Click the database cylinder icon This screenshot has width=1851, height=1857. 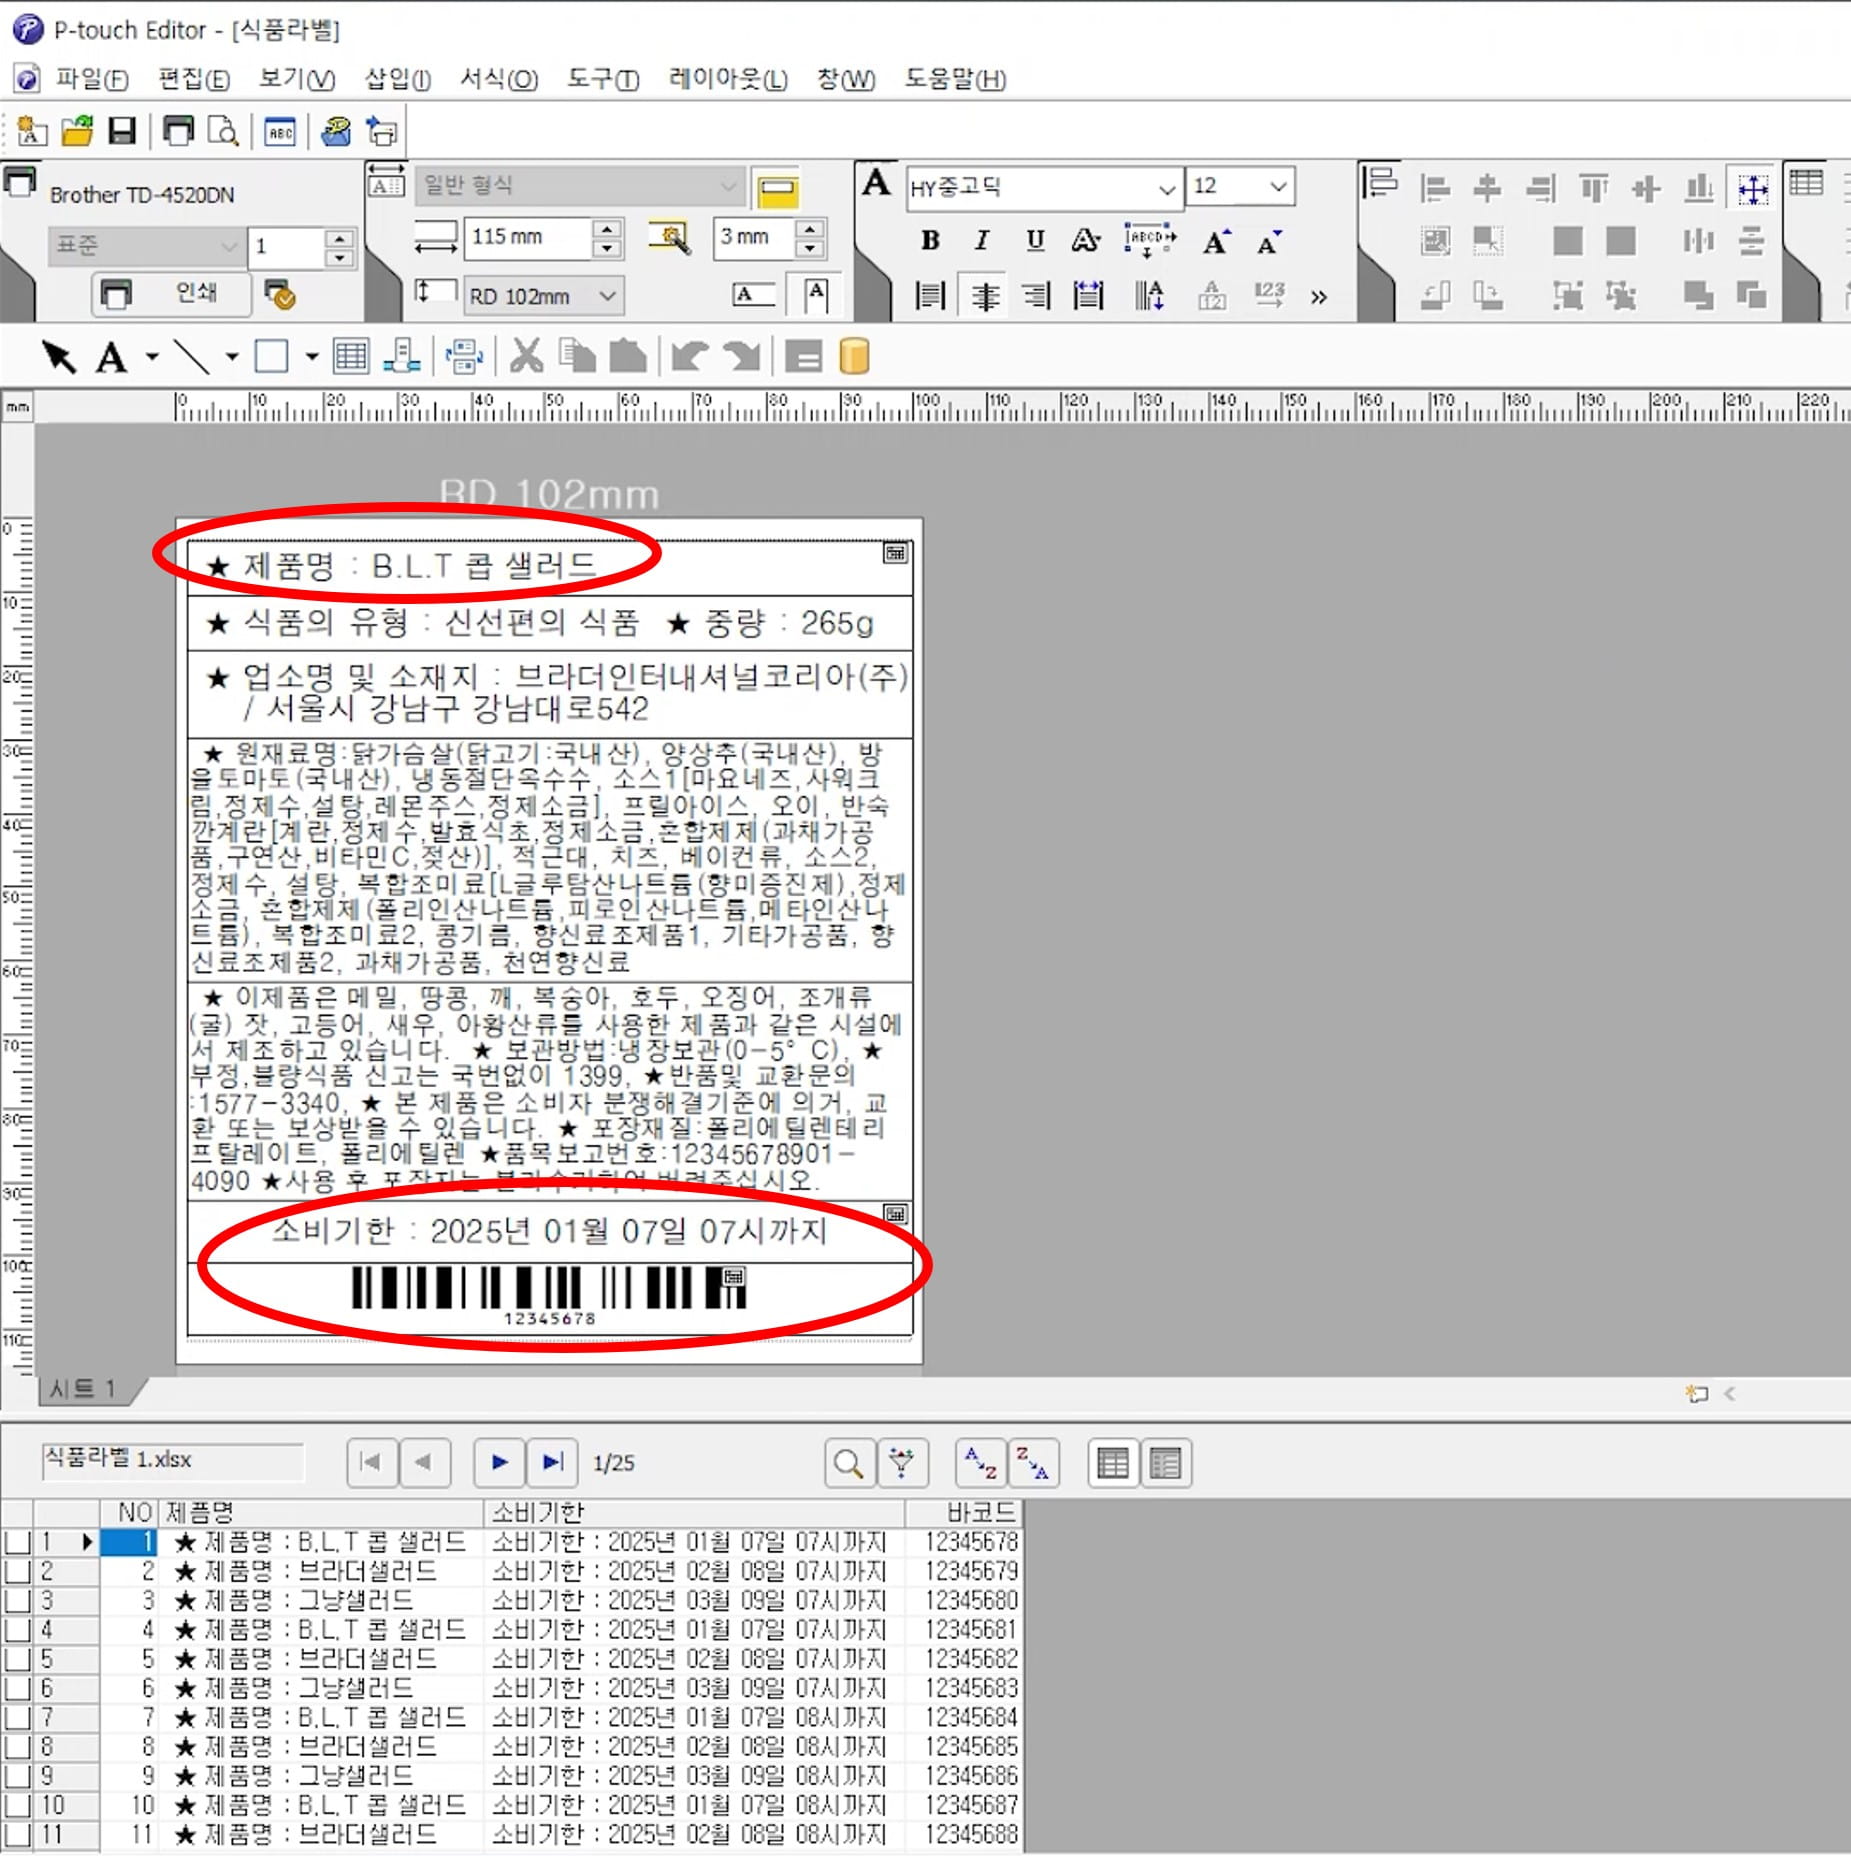pyautogui.click(x=853, y=357)
